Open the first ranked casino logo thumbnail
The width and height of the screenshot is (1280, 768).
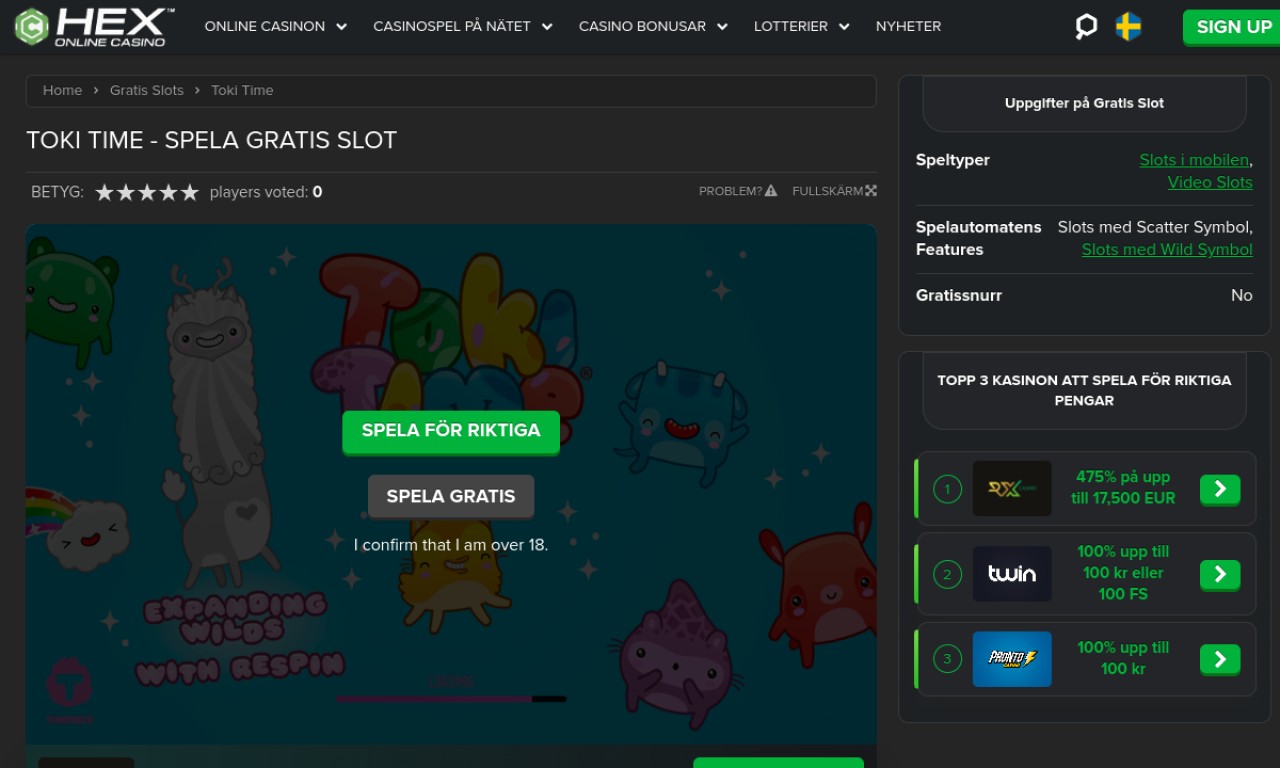click(1012, 488)
